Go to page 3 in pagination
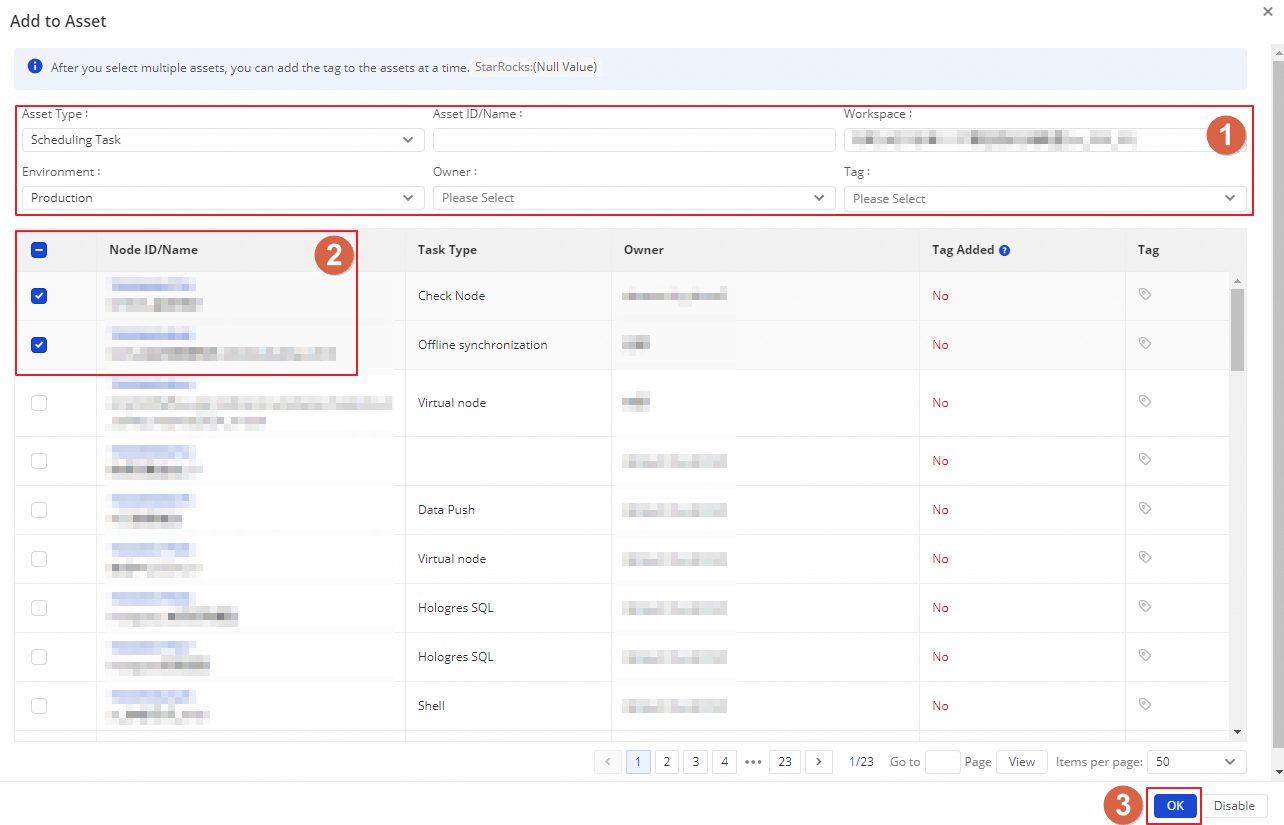1284x825 pixels. click(x=696, y=762)
